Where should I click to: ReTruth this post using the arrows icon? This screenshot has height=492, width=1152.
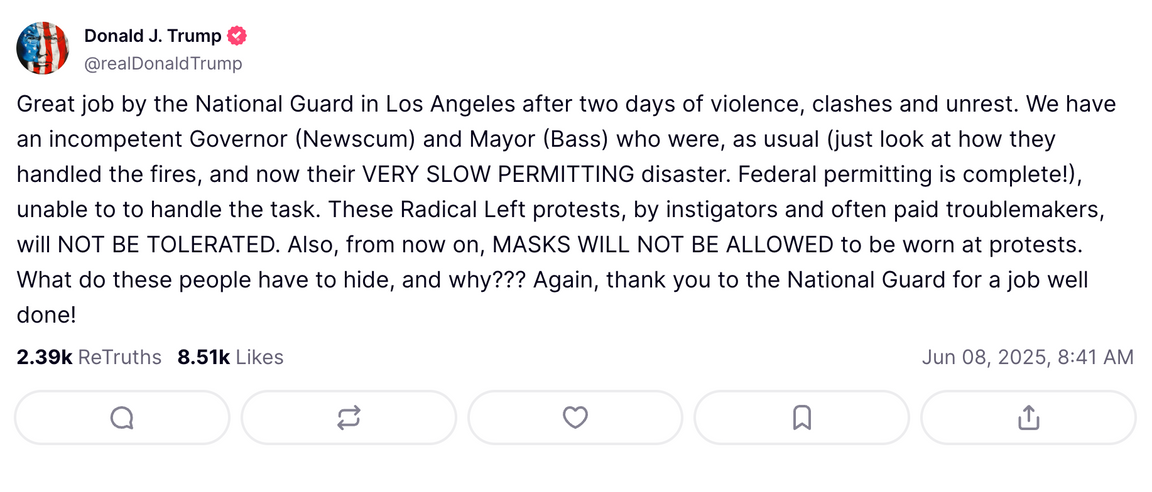coord(348,418)
